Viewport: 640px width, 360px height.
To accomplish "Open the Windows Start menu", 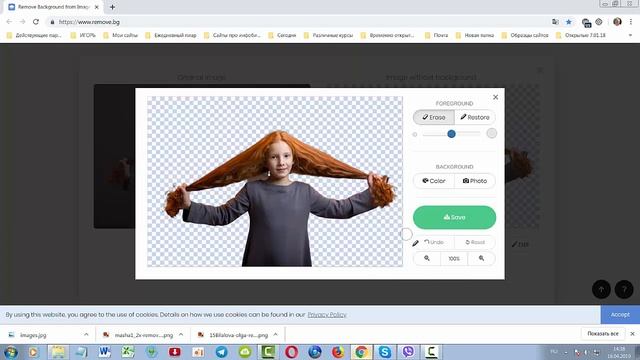I will [11, 352].
